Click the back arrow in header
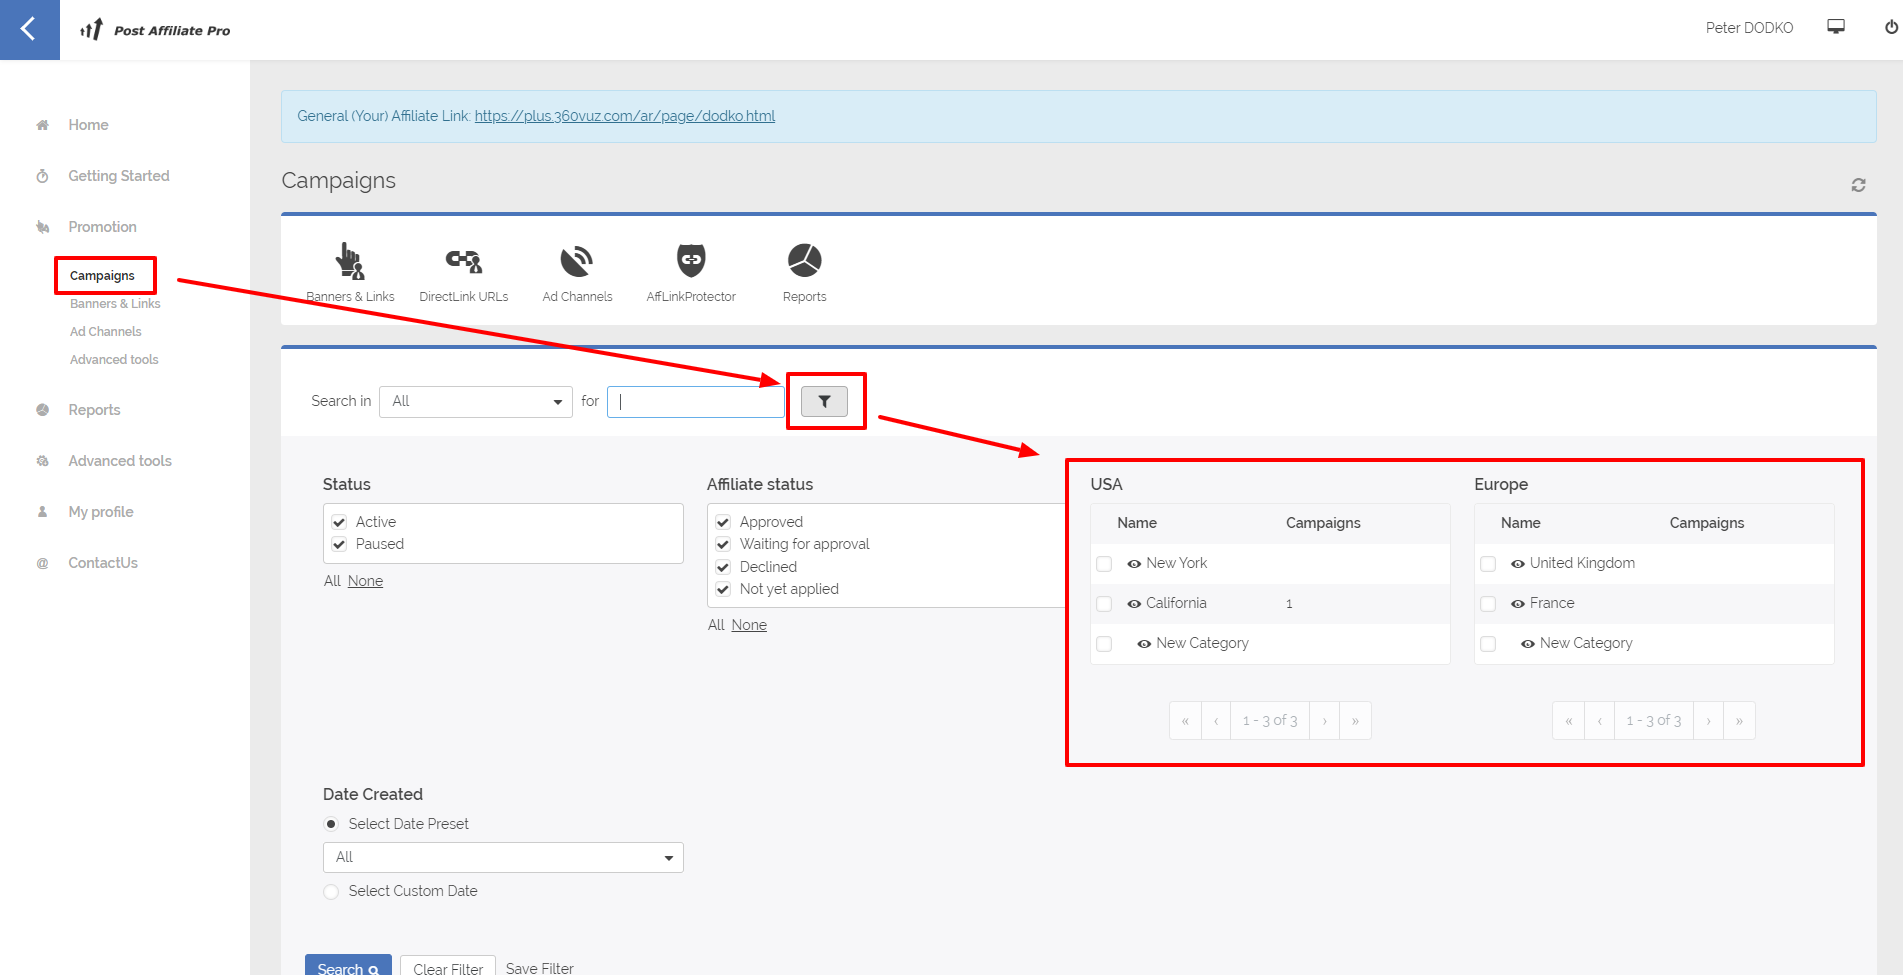Image resolution: width=1903 pixels, height=975 pixels. 29,29
